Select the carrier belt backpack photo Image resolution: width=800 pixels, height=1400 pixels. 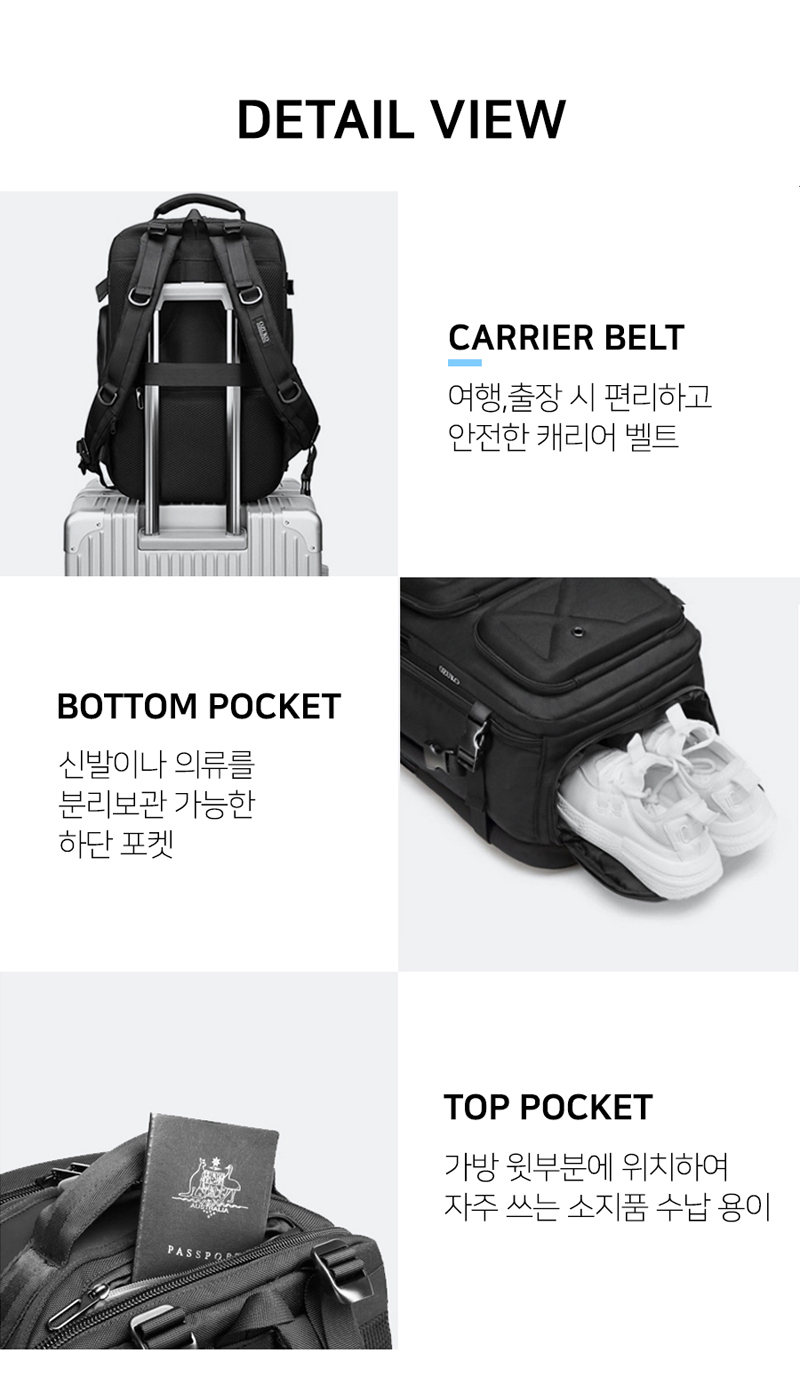pos(199,383)
